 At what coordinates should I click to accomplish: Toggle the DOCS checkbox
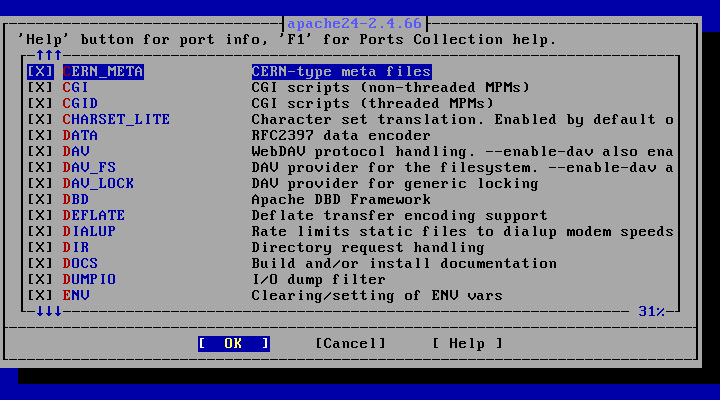coord(40,264)
